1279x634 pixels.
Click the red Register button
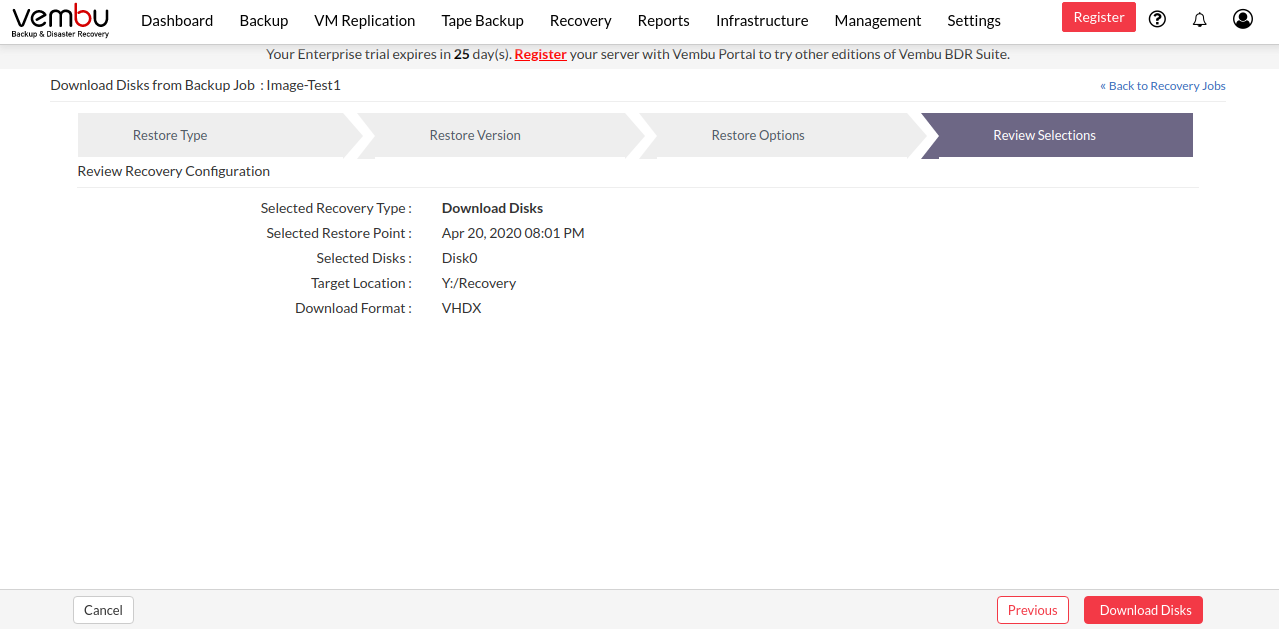coord(1099,17)
